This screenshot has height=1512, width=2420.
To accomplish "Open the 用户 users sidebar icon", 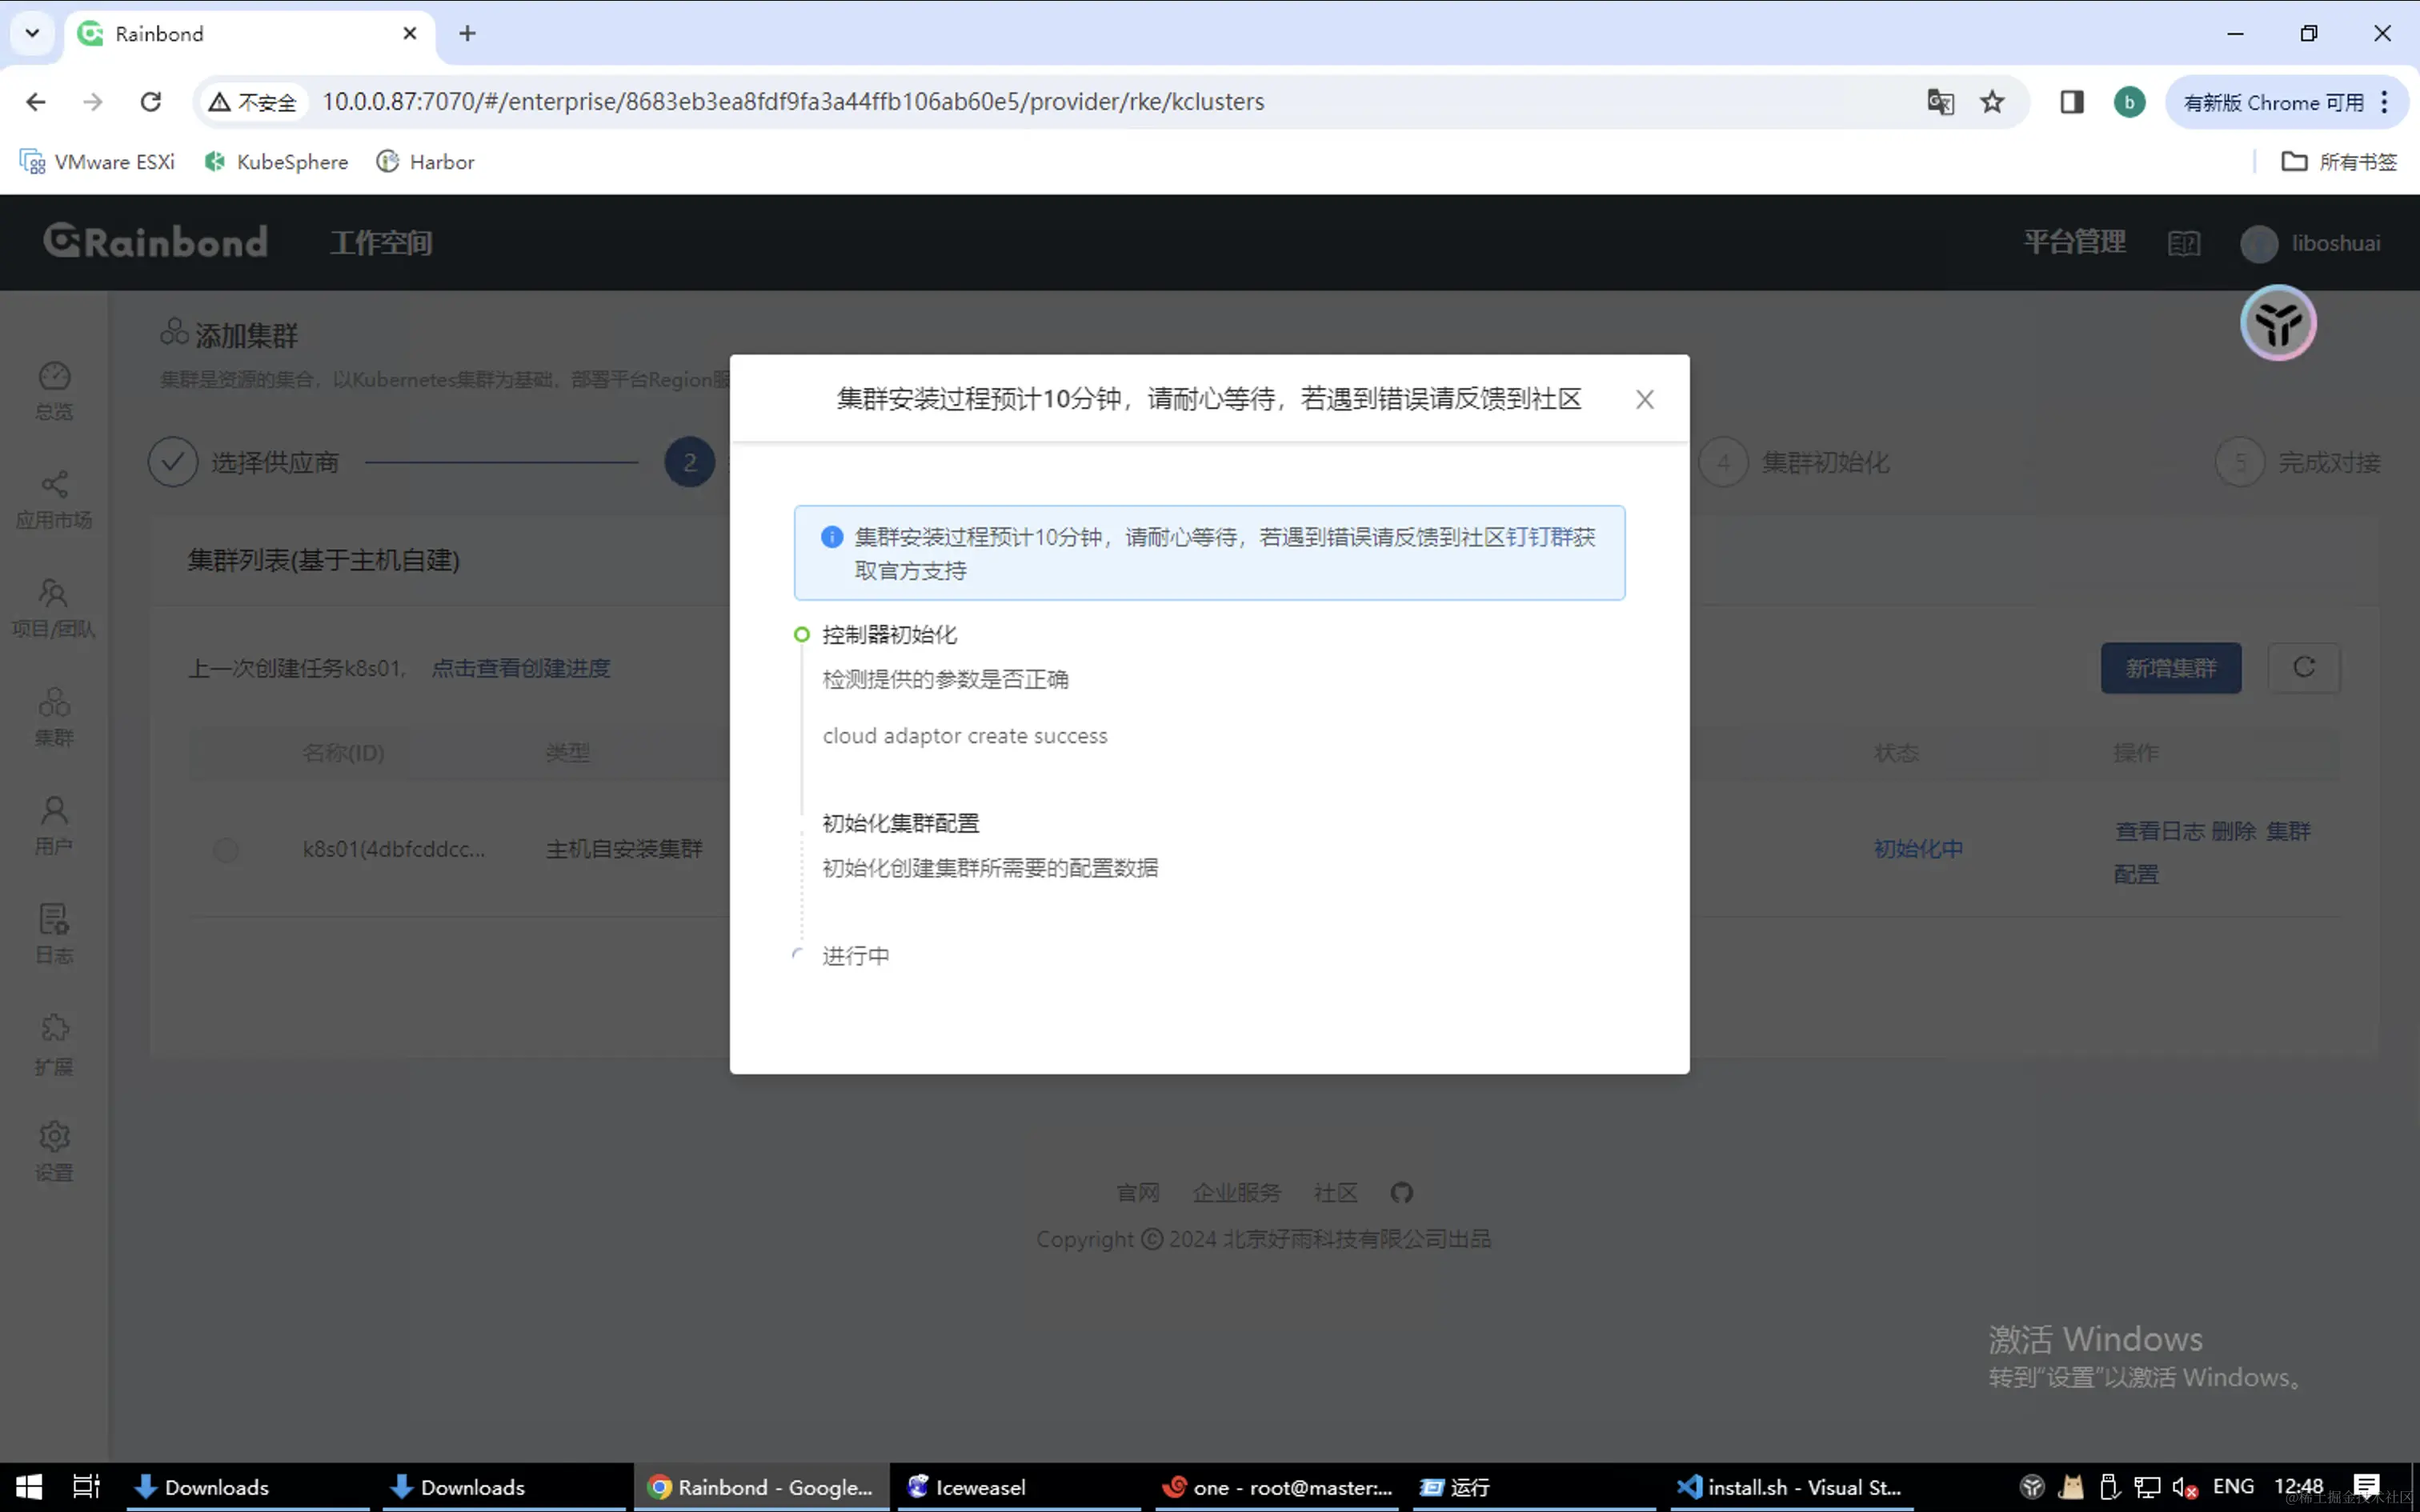I will coord(54,824).
